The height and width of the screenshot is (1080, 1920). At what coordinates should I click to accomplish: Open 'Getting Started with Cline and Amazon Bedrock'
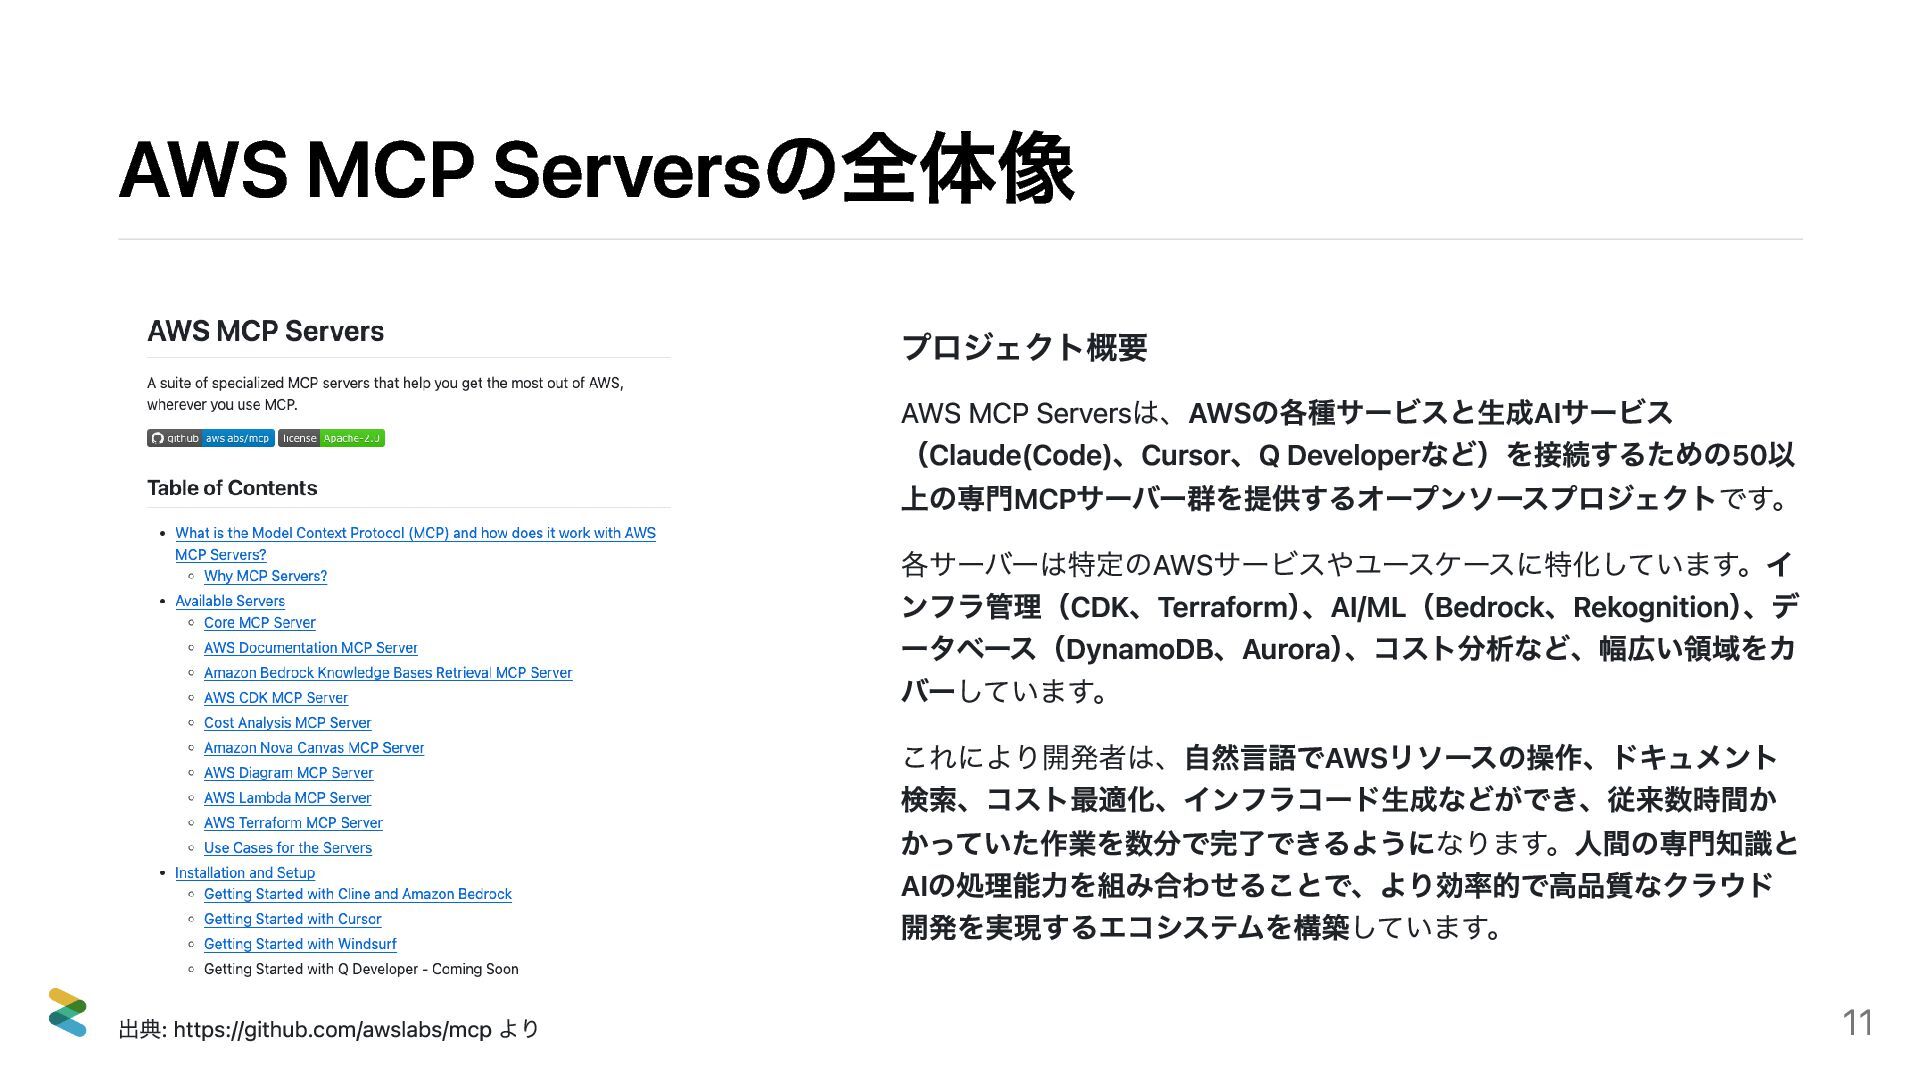tap(358, 894)
